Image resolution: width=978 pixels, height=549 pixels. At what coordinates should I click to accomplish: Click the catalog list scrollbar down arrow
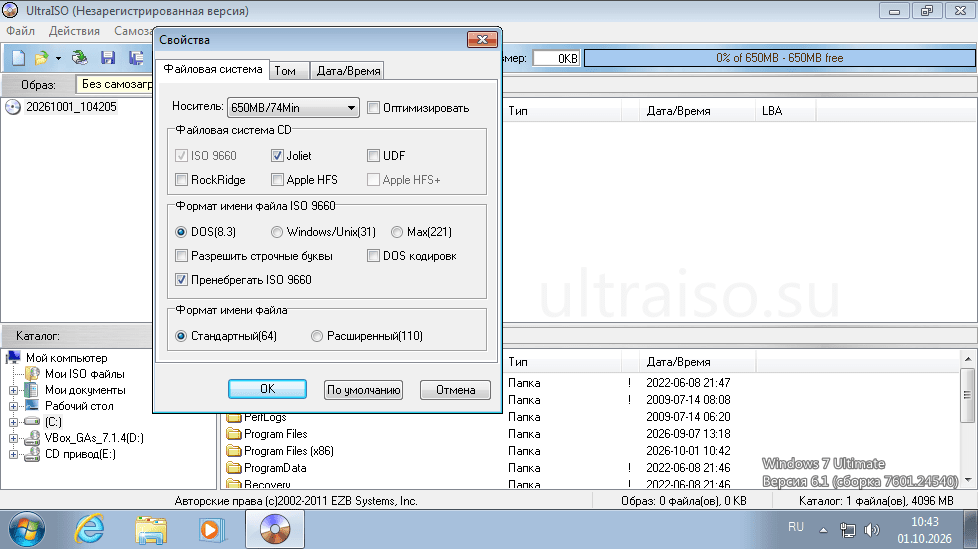[x=968, y=480]
